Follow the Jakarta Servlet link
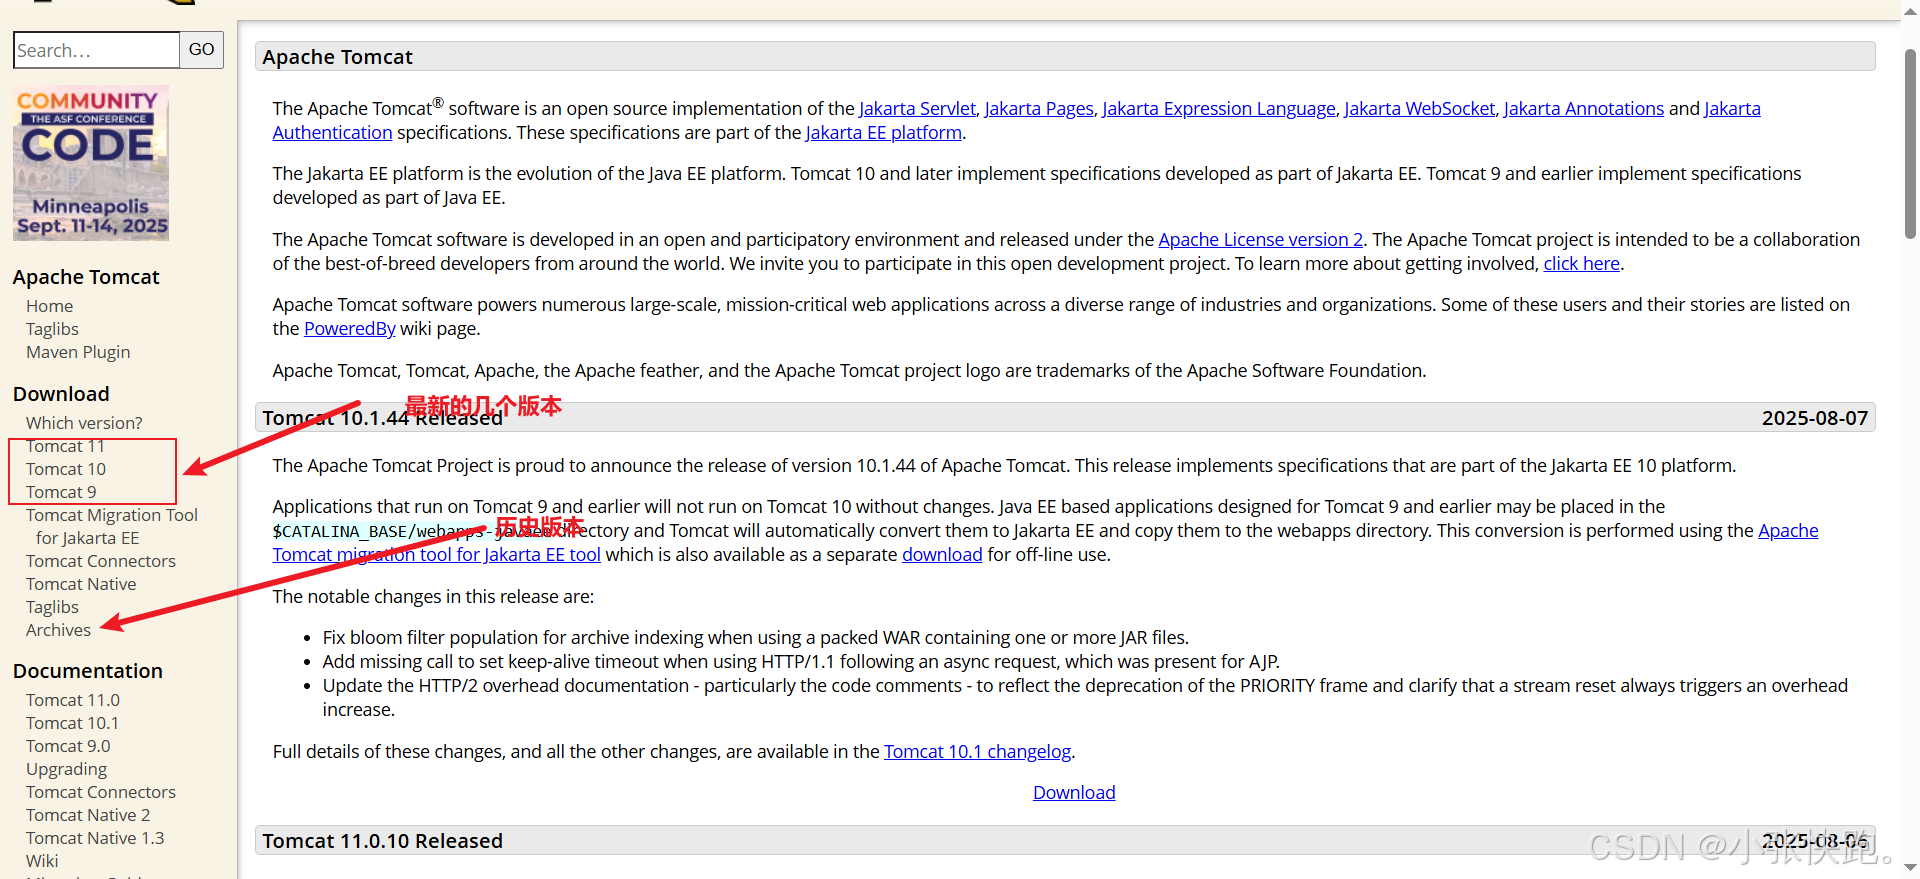The image size is (1920, 879). [x=917, y=108]
